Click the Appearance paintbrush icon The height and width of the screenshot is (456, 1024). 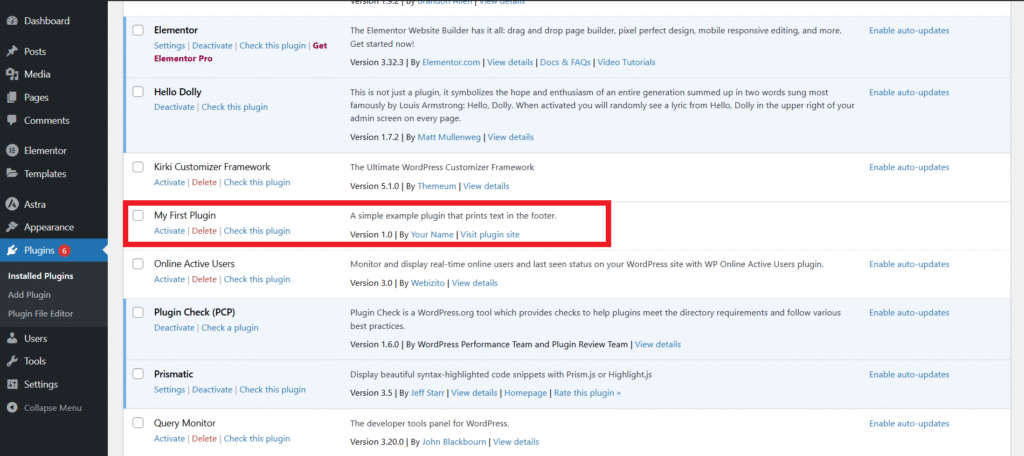click(12, 227)
